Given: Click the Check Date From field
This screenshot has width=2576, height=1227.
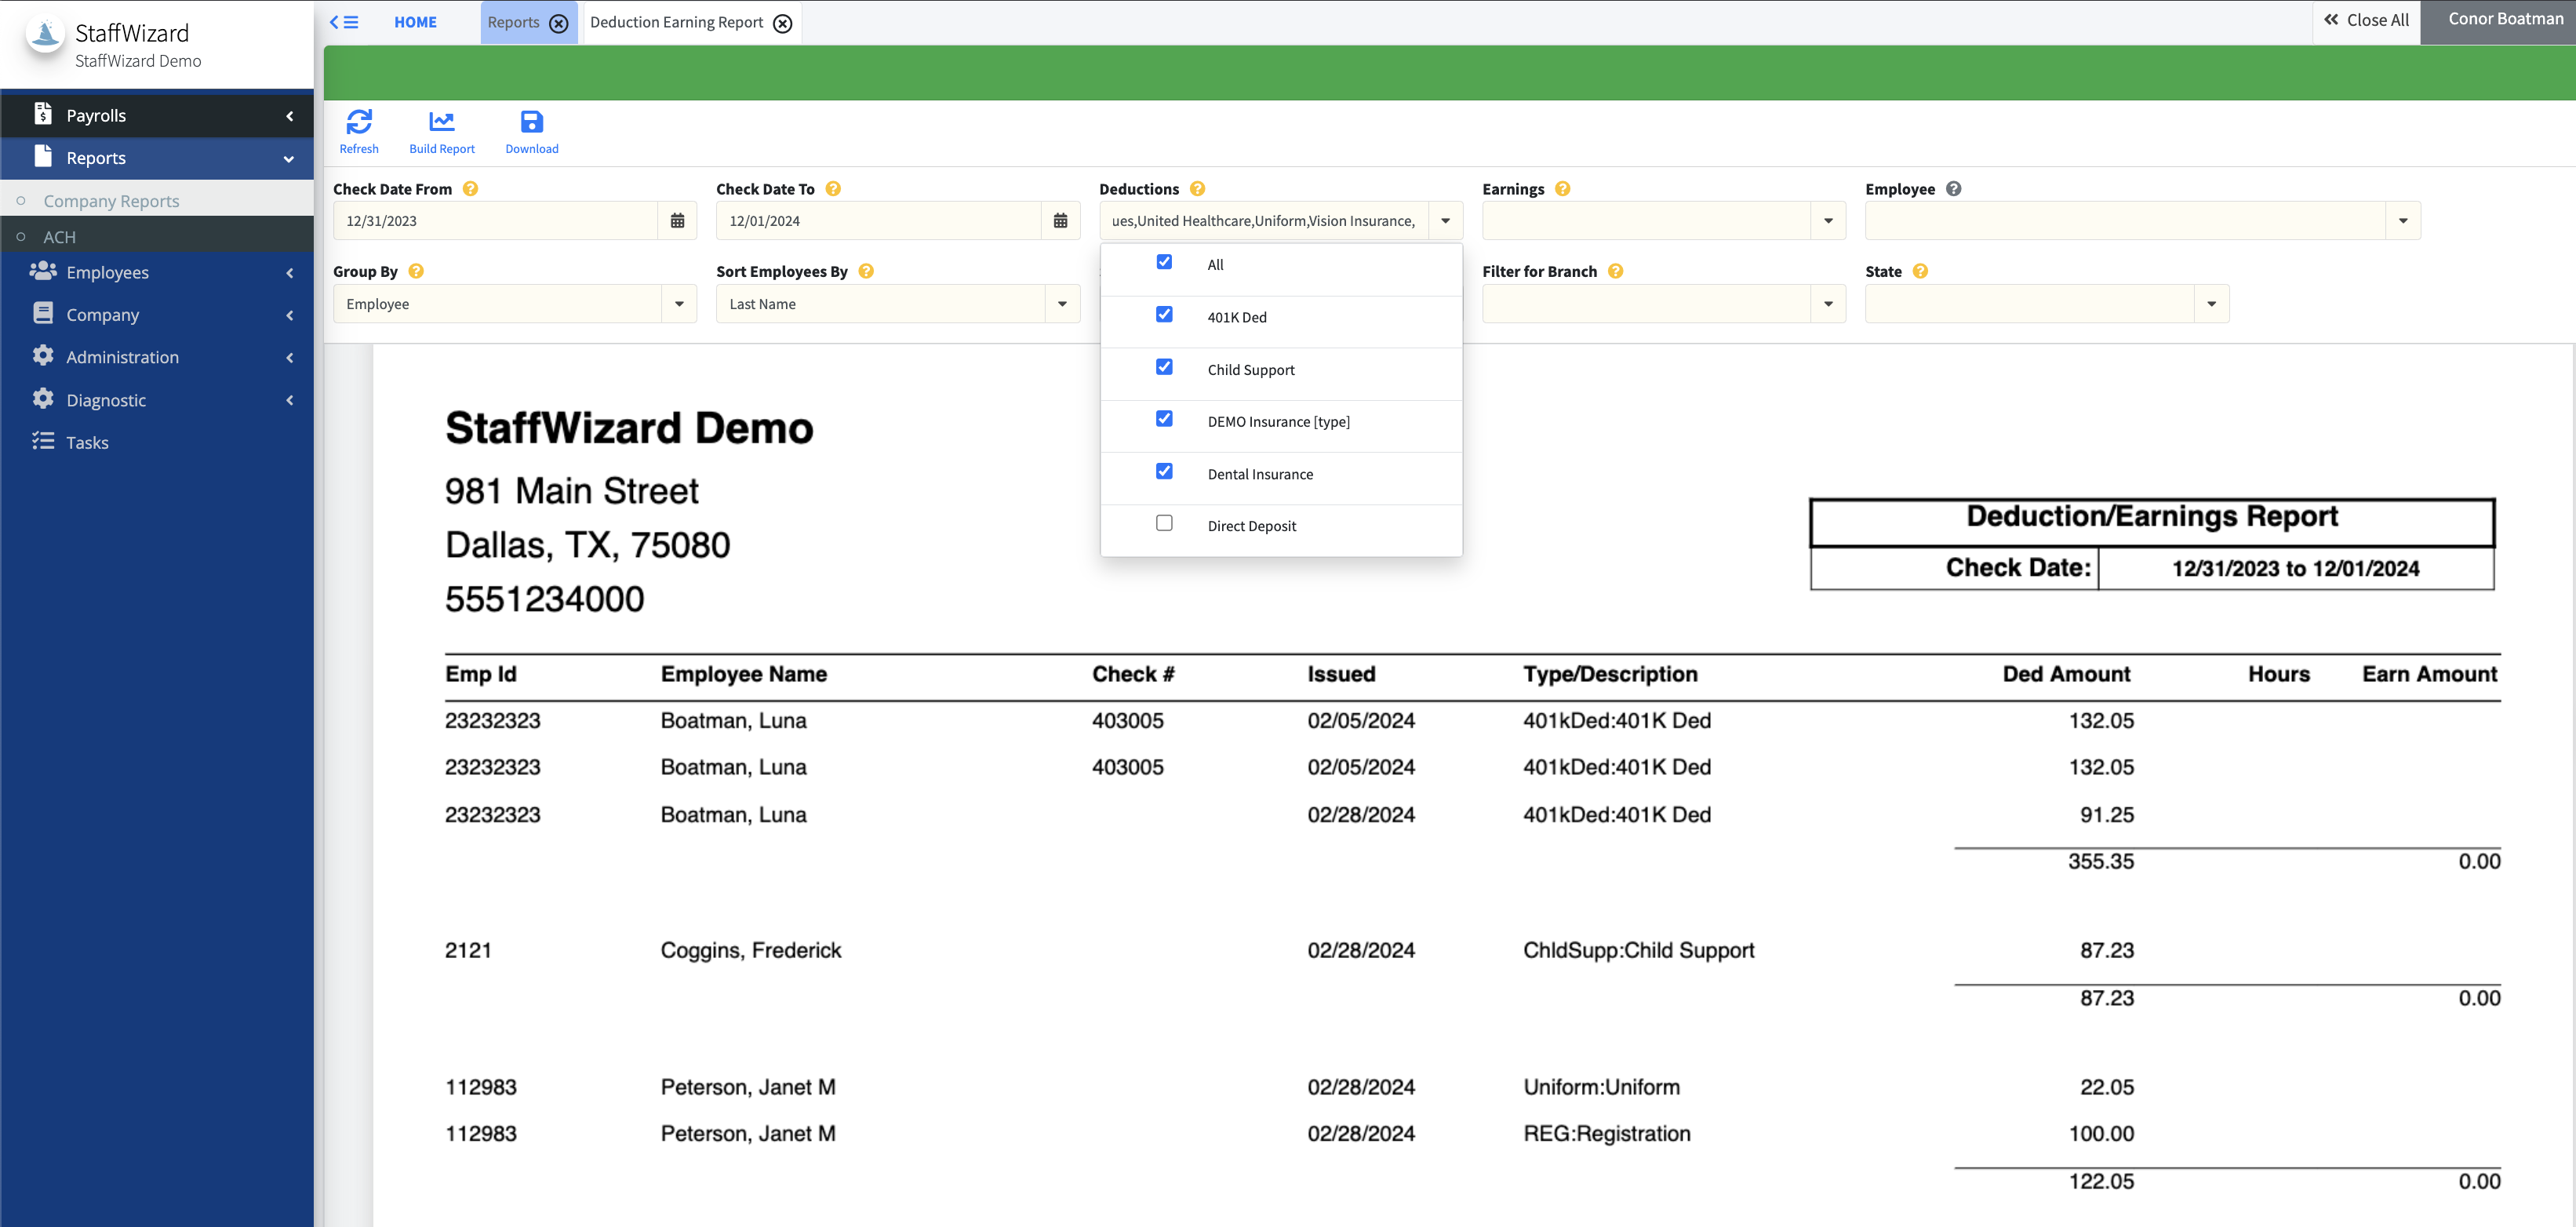Looking at the screenshot, I should (x=495, y=221).
